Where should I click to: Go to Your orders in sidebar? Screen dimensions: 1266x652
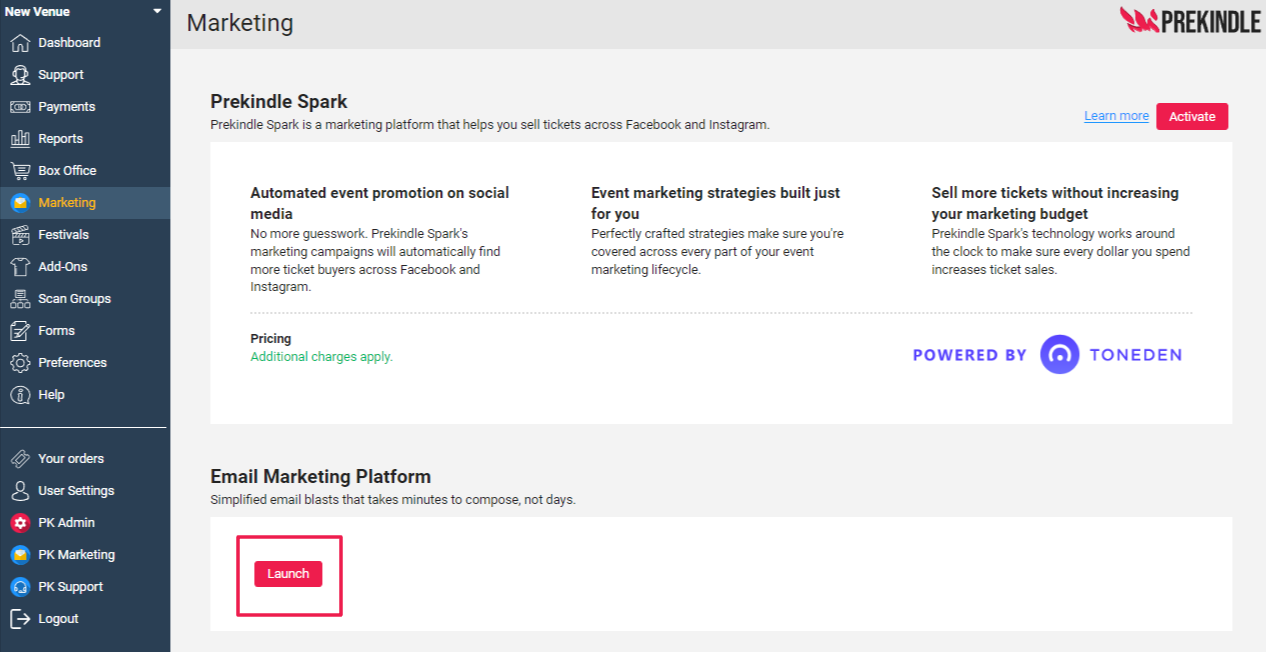coord(70,459)
